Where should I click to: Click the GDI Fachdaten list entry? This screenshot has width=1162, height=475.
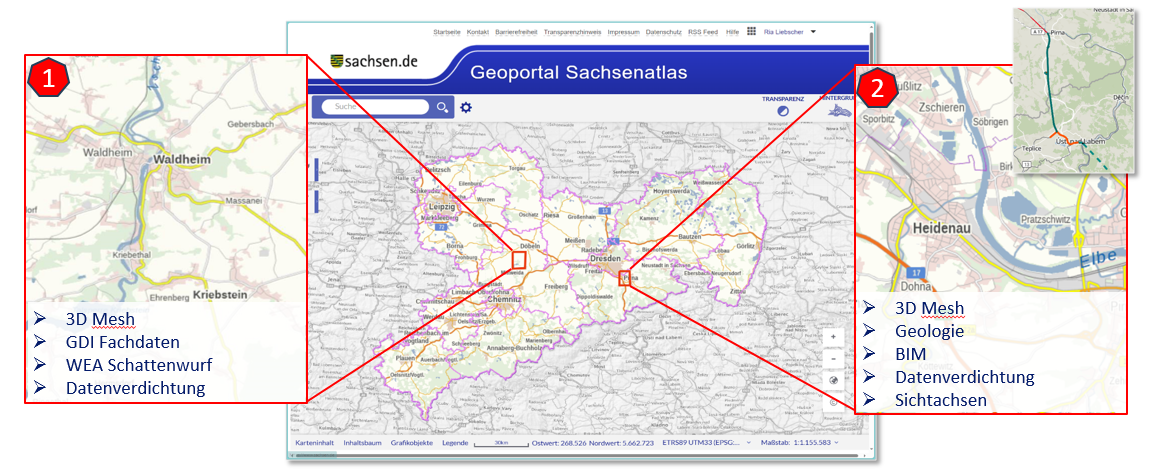(x=122, y=343)
